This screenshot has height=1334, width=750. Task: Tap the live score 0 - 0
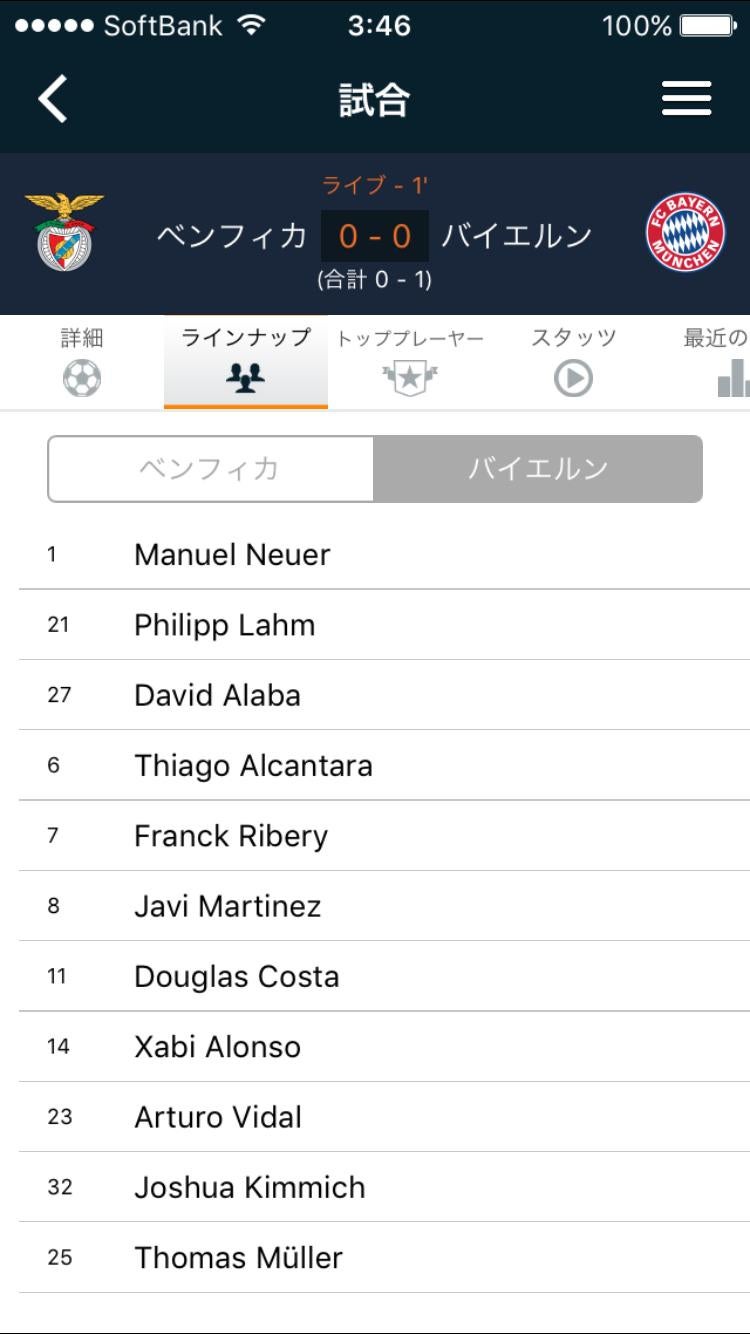pyautogui.click(x=375, y=236)
